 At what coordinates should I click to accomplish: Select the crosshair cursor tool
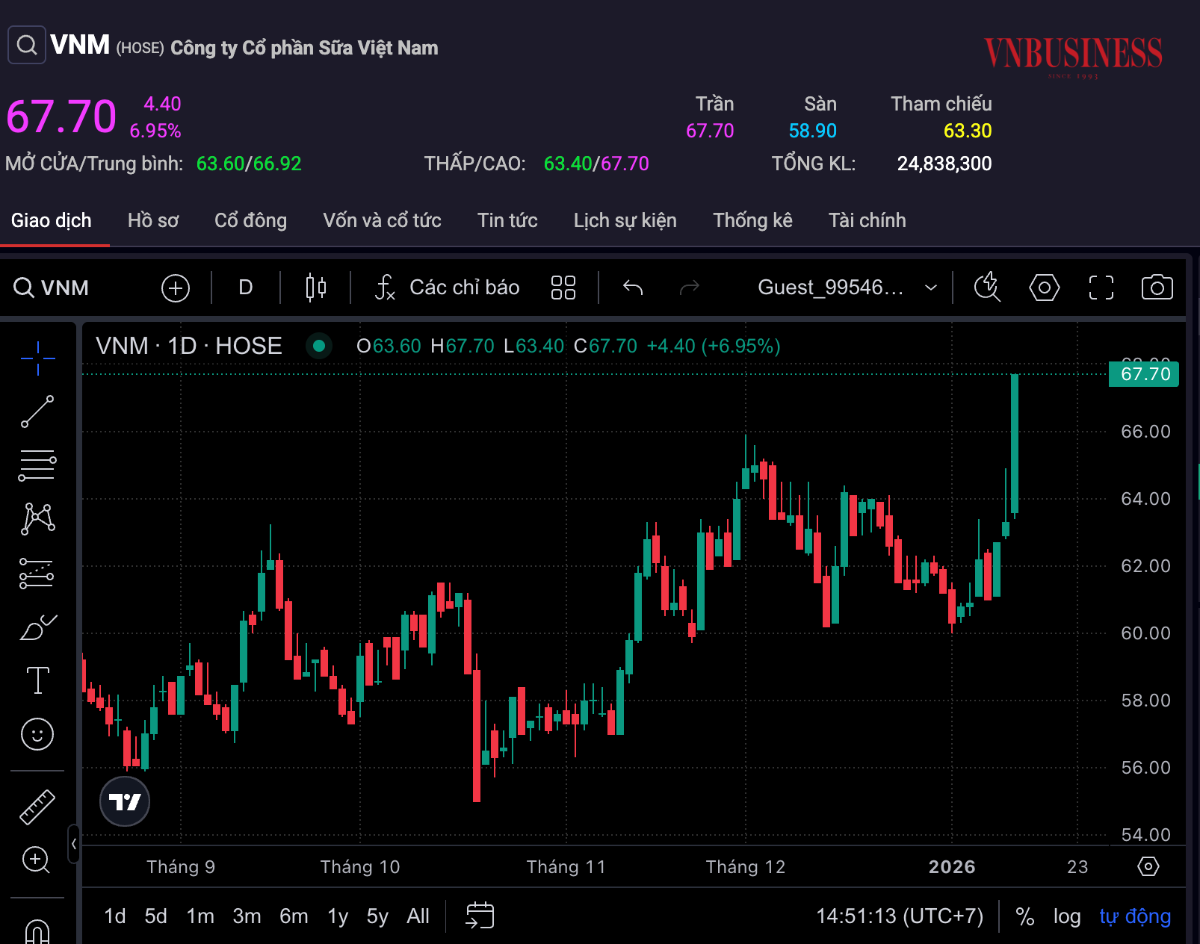tap(38, 357)
